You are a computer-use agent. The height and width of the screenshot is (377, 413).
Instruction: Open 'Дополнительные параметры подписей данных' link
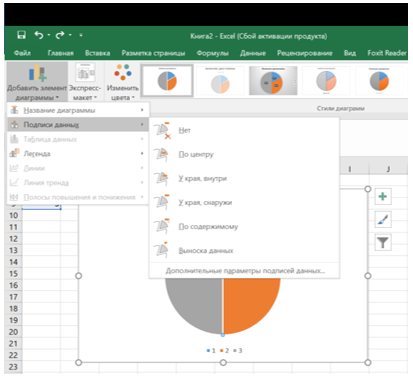pyautogui.click(x=245, y=271)
